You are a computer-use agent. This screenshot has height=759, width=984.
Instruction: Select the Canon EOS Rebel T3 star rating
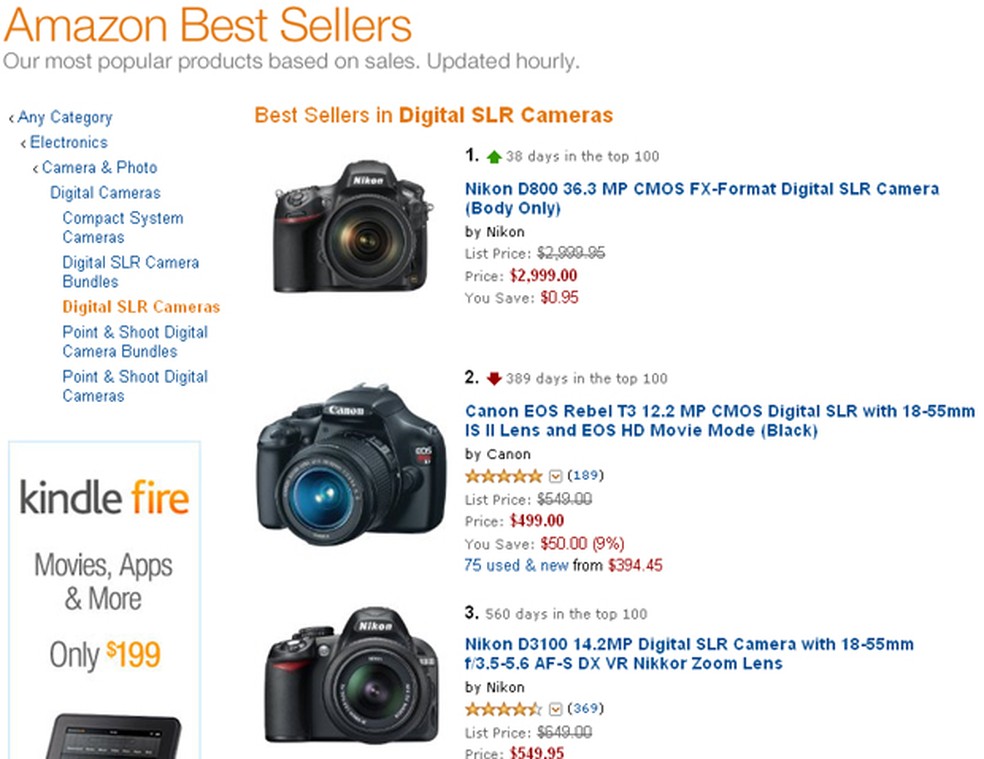503,476
